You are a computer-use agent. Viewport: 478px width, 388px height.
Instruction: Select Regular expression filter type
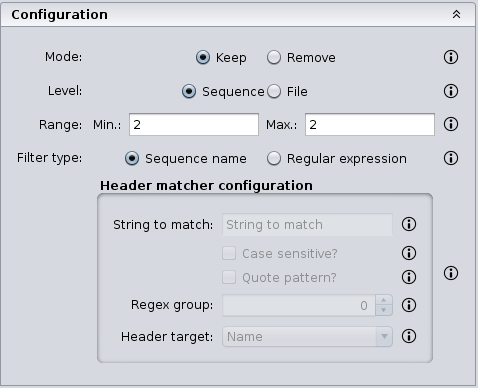click(274, 158)
